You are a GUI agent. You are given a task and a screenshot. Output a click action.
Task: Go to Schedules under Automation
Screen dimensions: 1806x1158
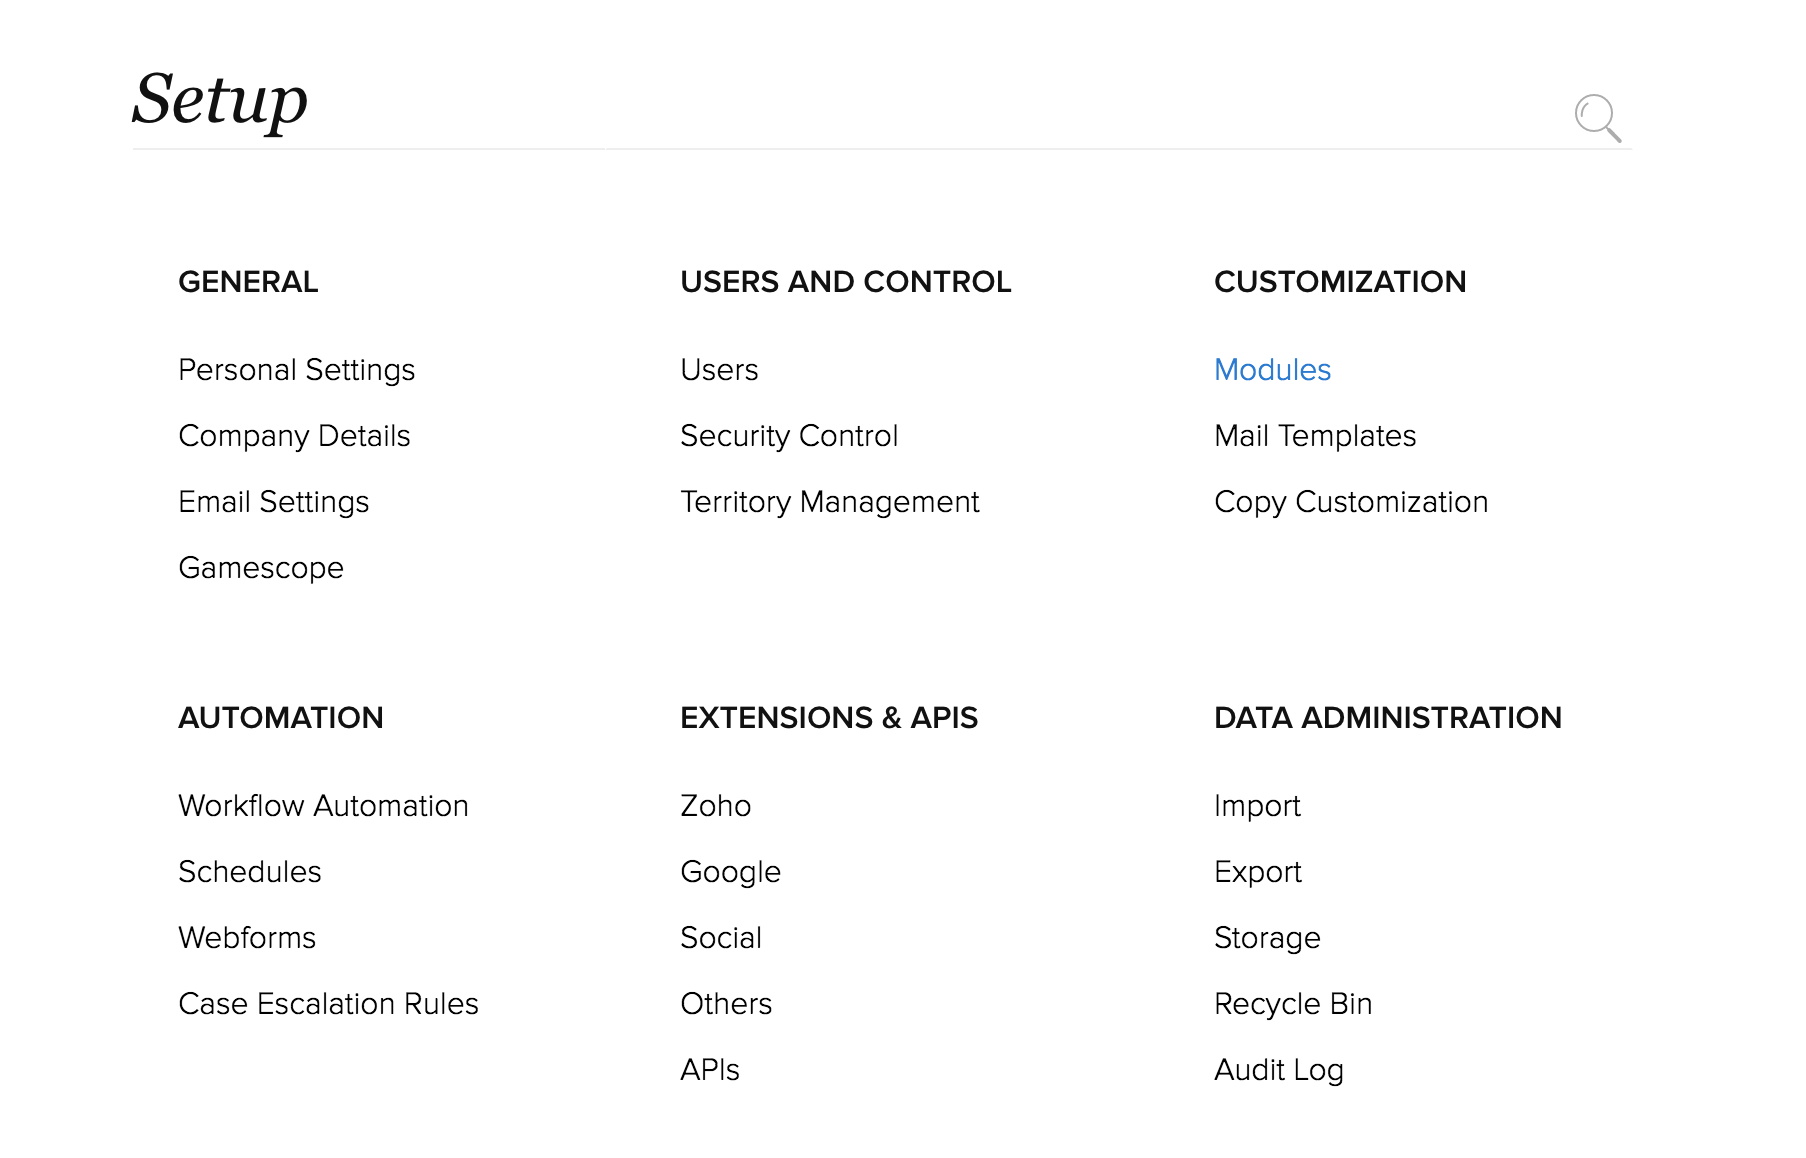[x=249, y=872]
